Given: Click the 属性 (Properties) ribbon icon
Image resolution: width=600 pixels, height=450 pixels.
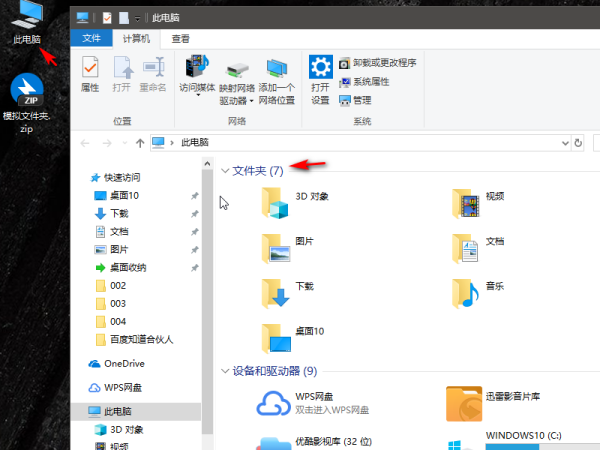Looking at the screenshot, I should click(x=89, y=74).
